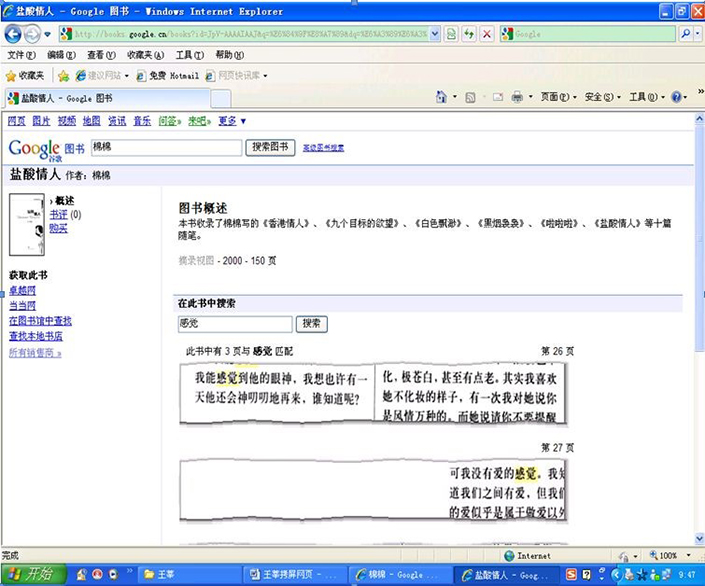
Task: Focus the in-book search field with 感觉
Action: 235,324
